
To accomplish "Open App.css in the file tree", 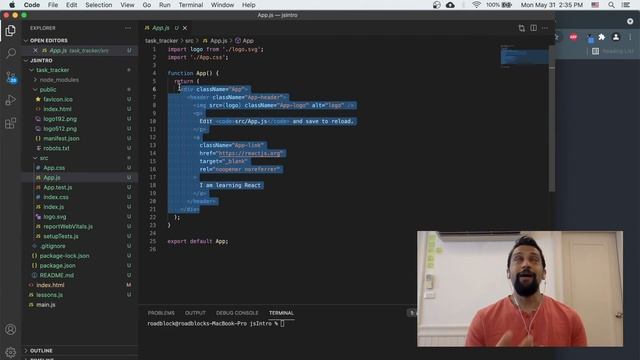I will click(x=54, y=168).
